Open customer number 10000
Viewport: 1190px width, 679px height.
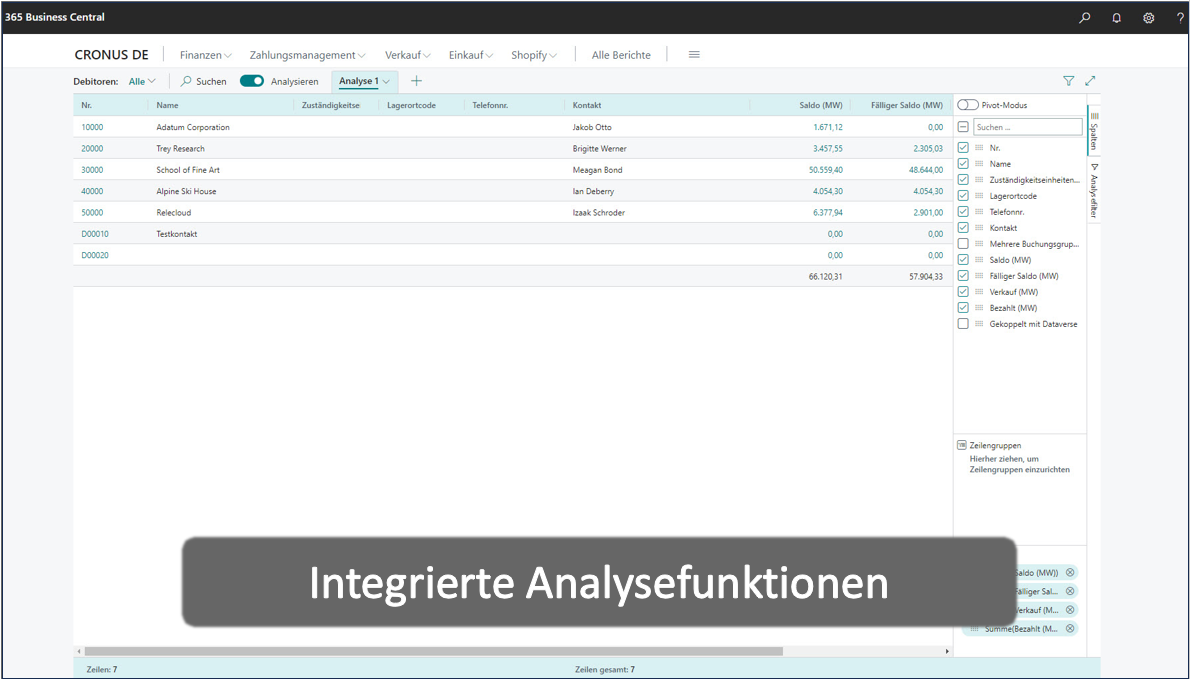(92, 127)
